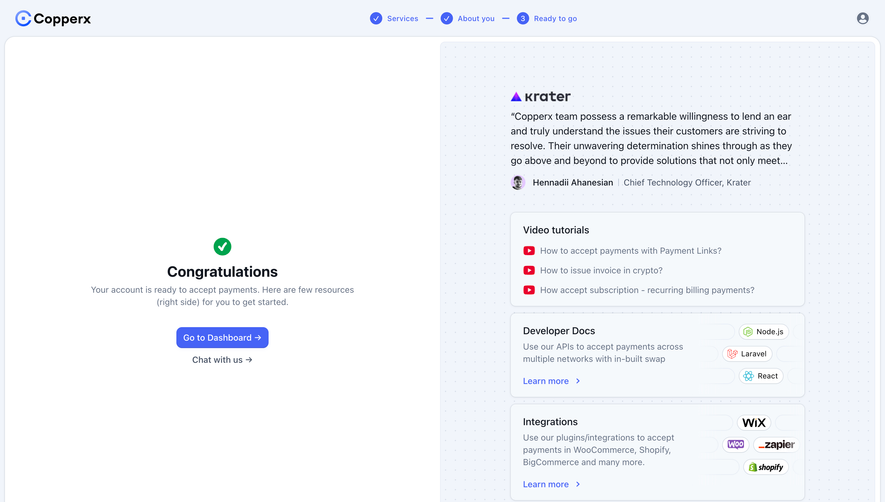The image size is (885, 502).
Task: Select the WooCommerce integration badge
Action: (735, 445)
